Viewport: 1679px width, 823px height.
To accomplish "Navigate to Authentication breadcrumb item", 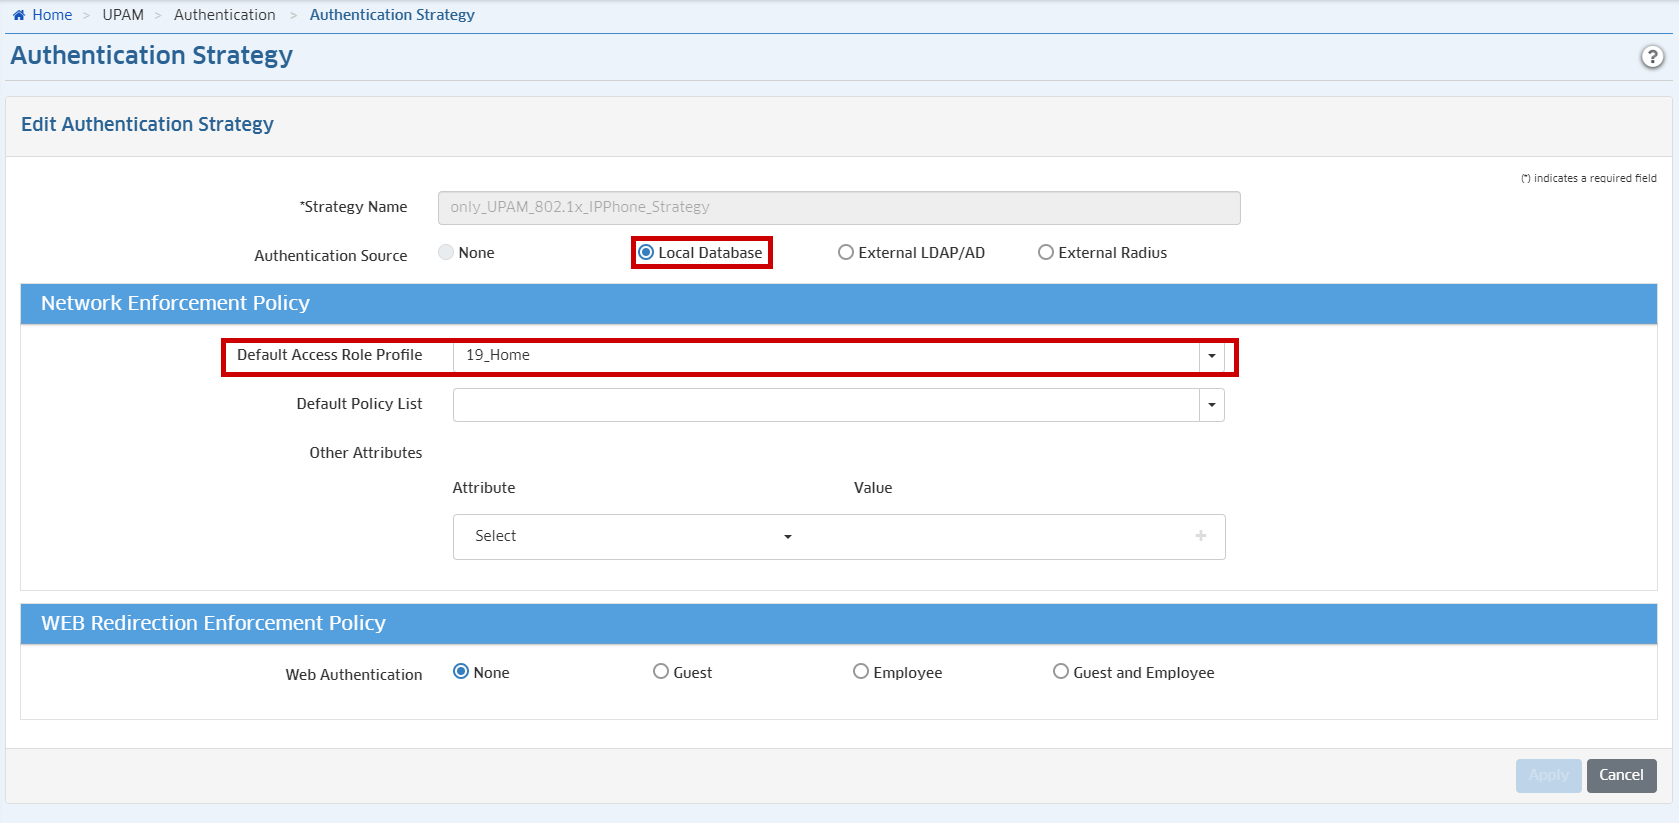I will pos(224,15).
